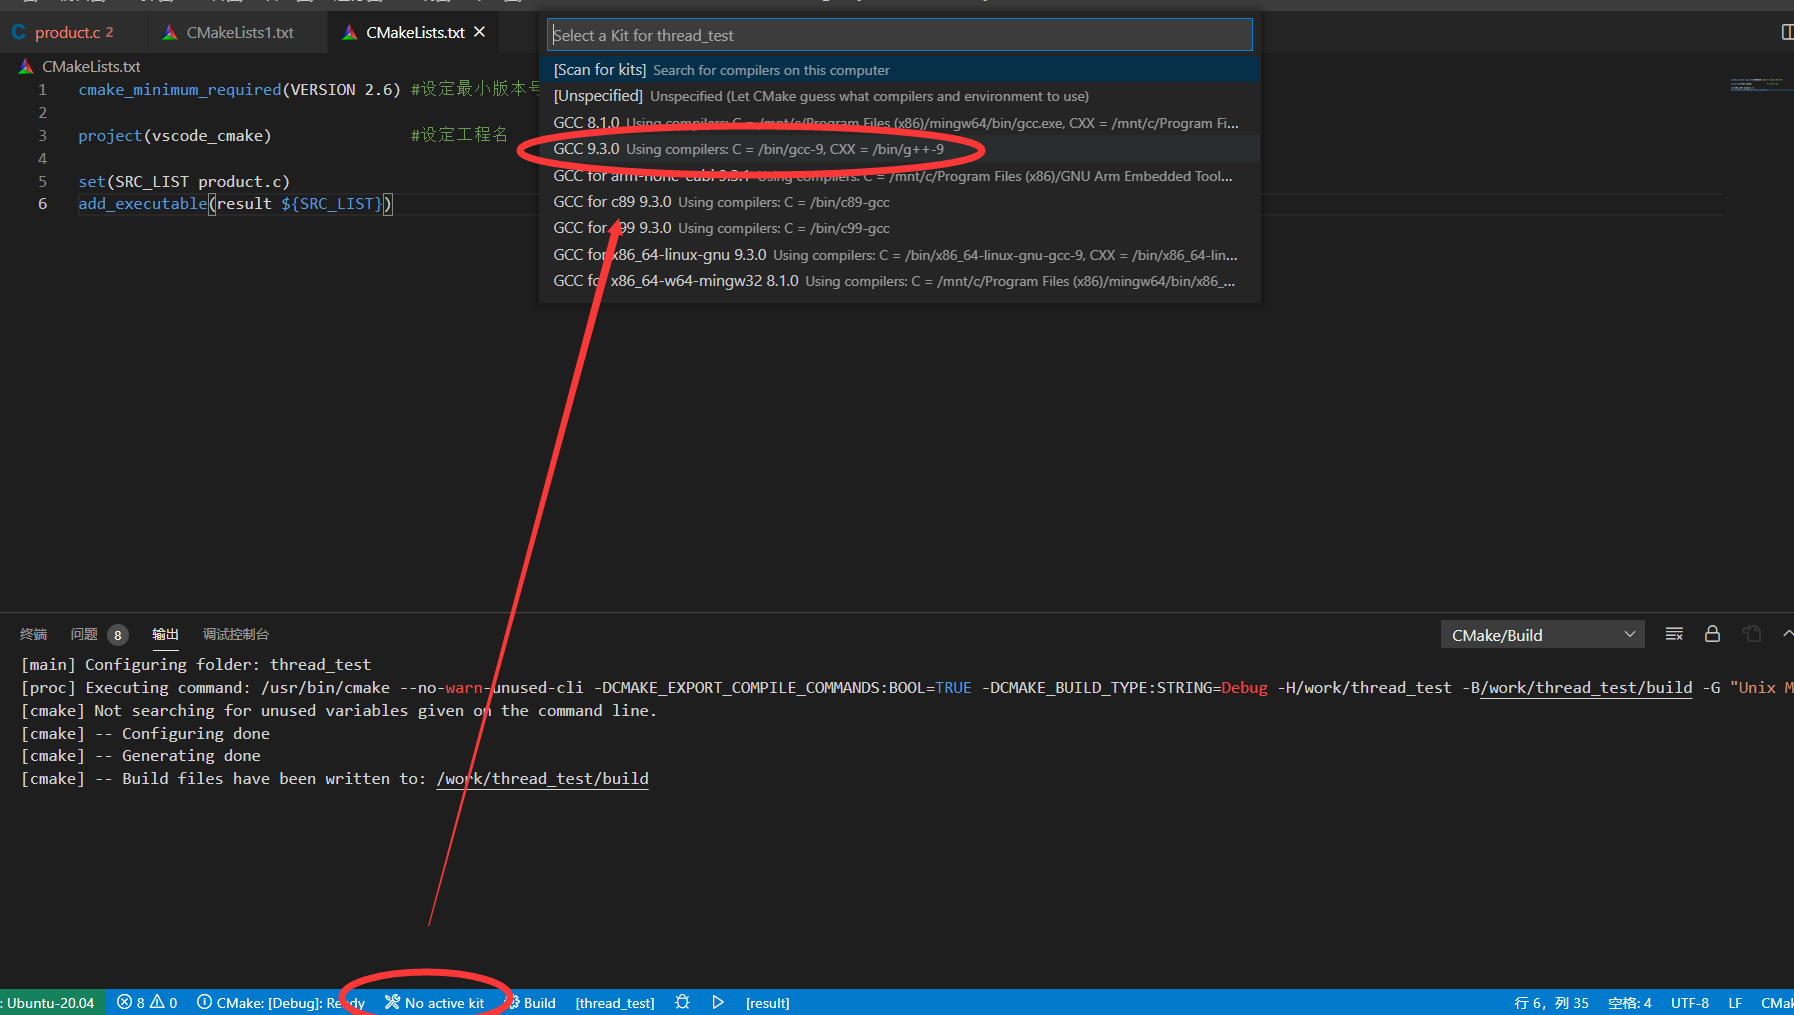Switch to the product.c tab
The width and height of the screenshot is (1794, 1015).
(70, 31)
